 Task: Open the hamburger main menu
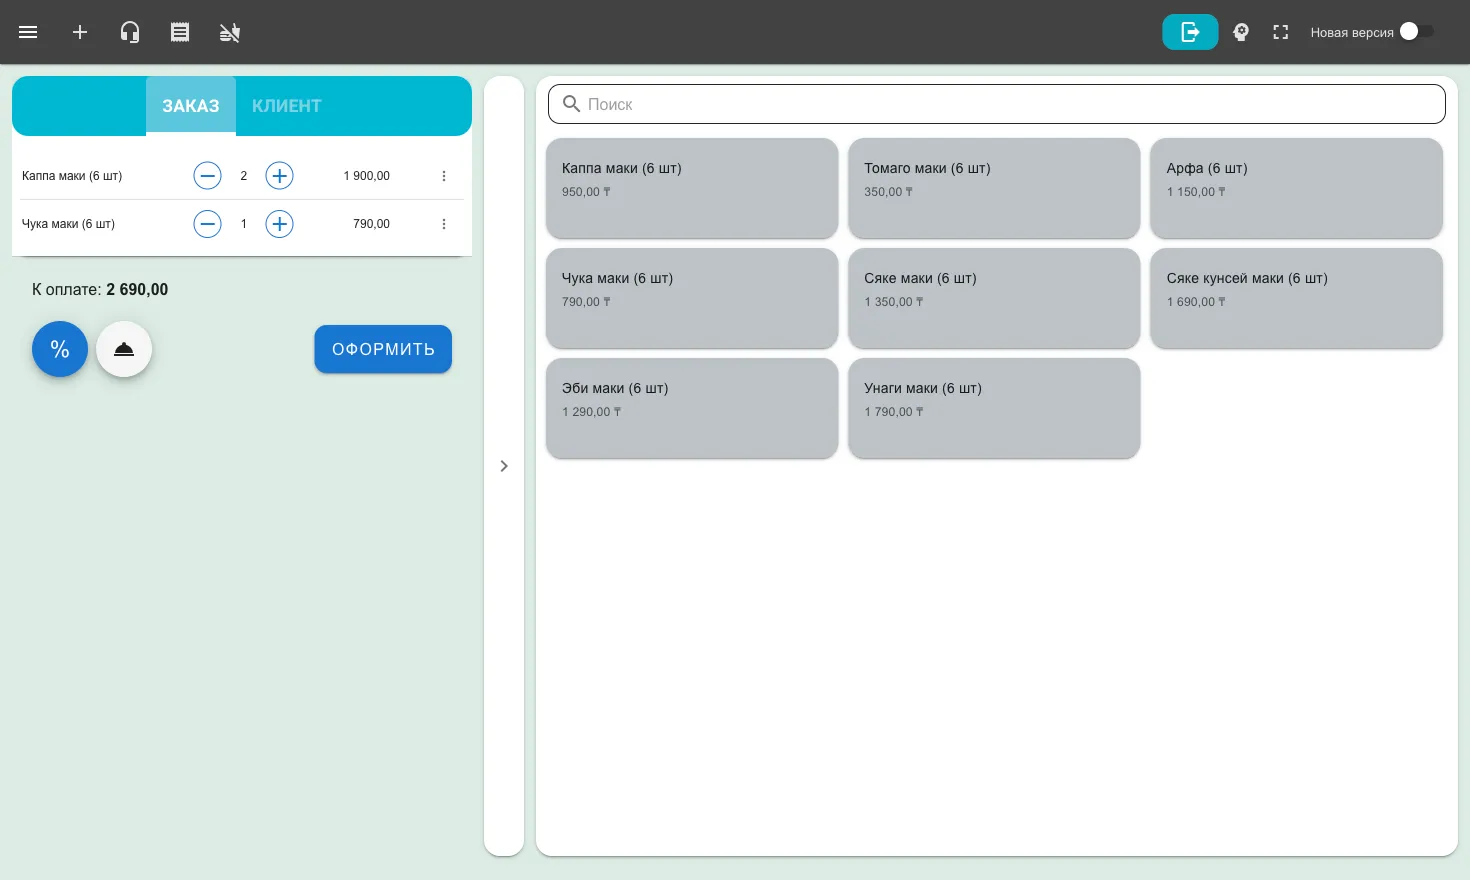pos(28,32)
